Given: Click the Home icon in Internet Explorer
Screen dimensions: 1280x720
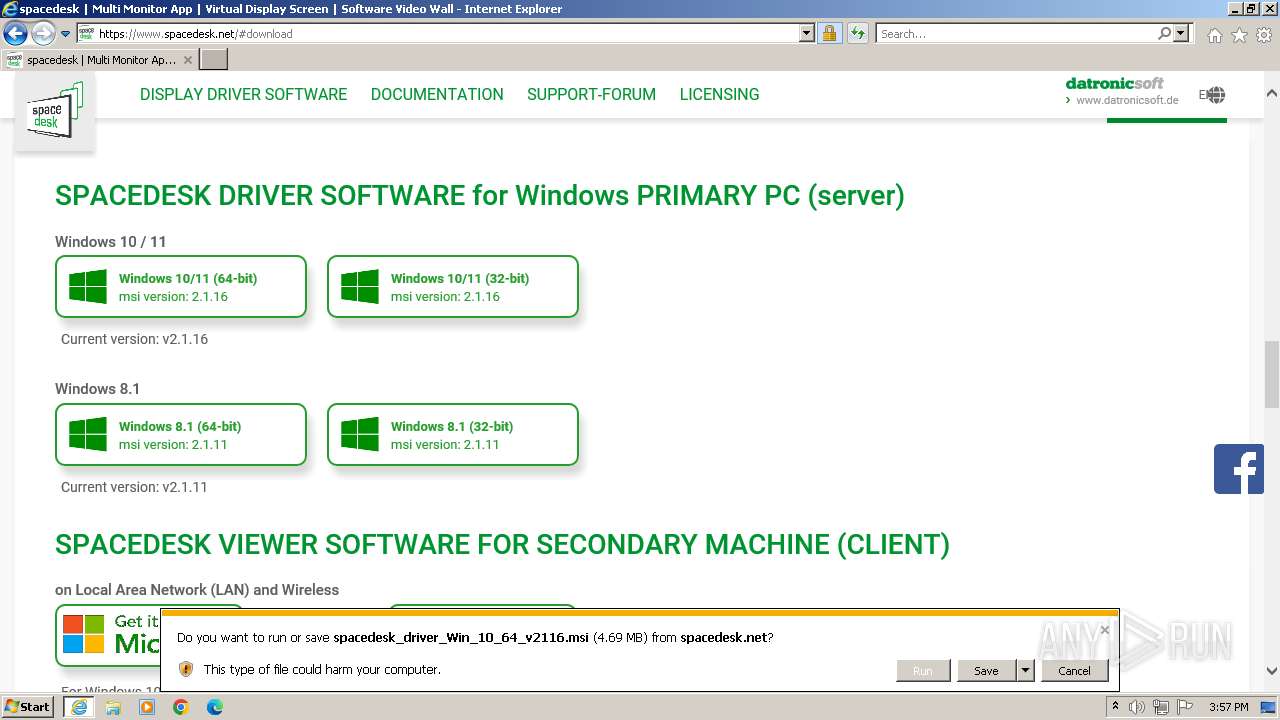Looking at the screenshot, I should click(1214, 35).
